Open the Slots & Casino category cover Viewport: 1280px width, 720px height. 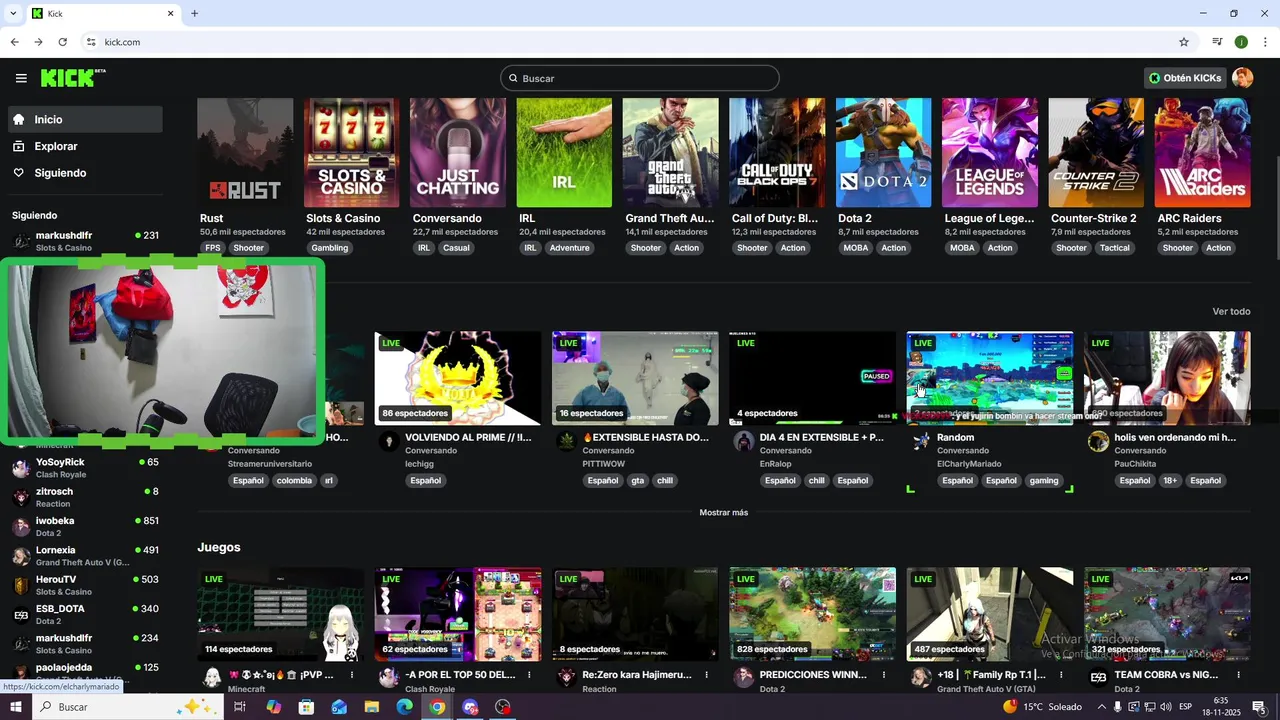click(x=351, y=152)
